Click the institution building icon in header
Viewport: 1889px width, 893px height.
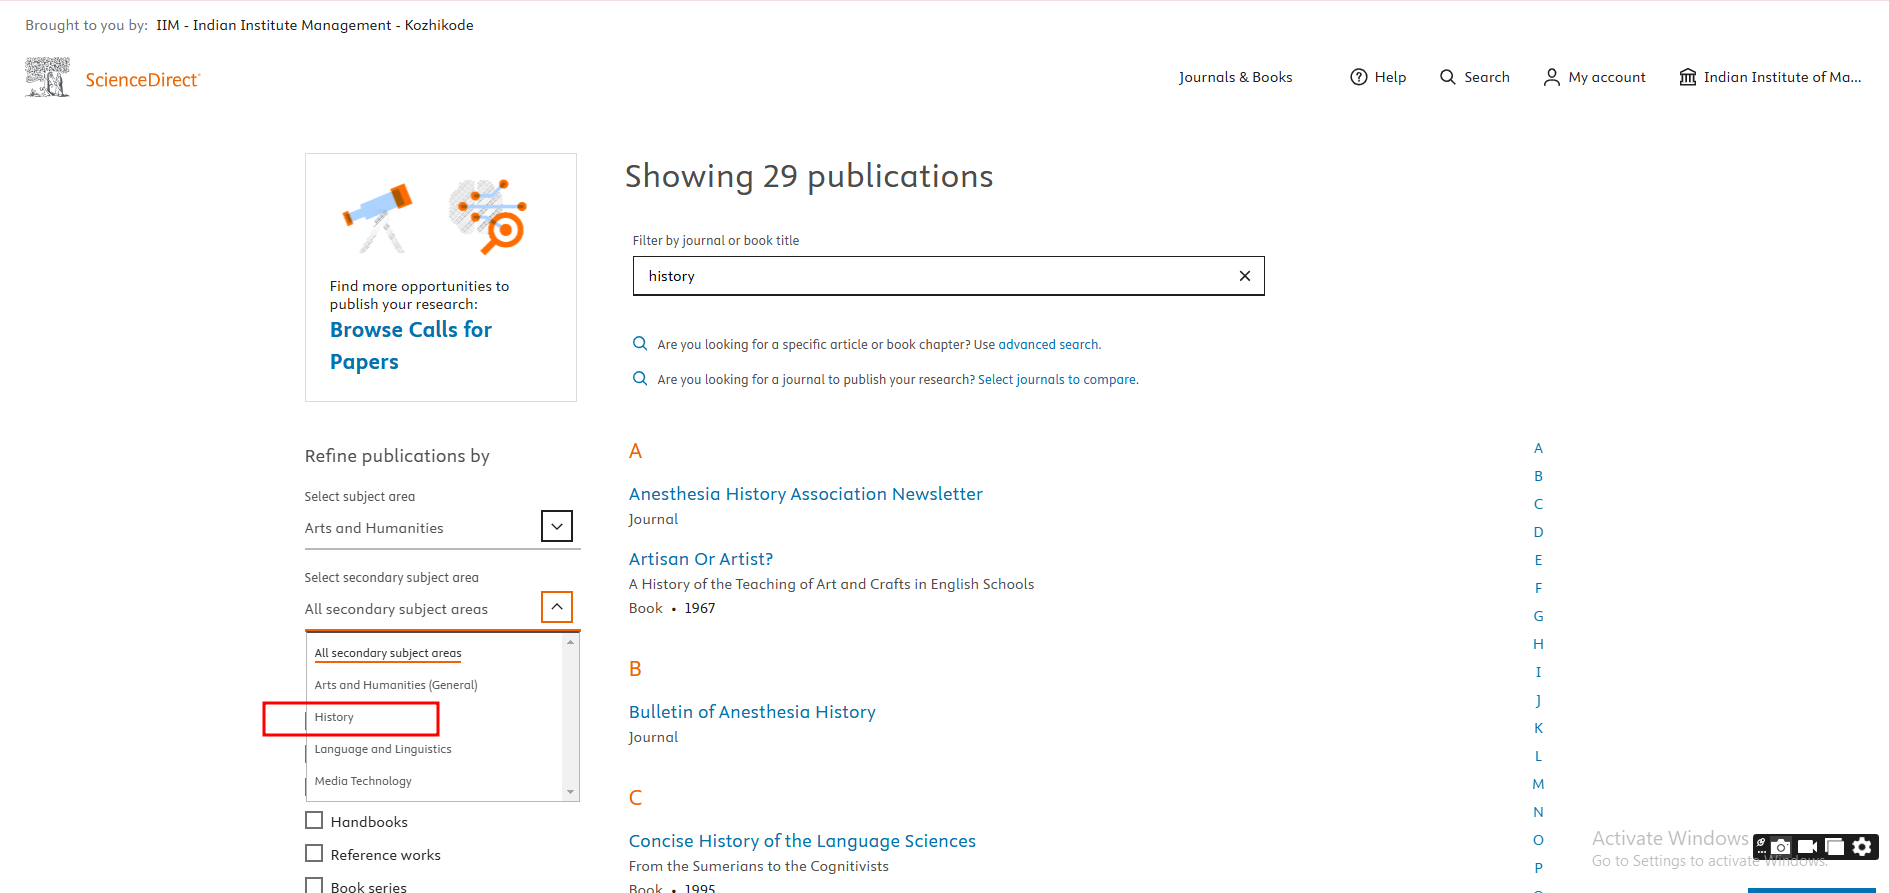[1687, 77]
